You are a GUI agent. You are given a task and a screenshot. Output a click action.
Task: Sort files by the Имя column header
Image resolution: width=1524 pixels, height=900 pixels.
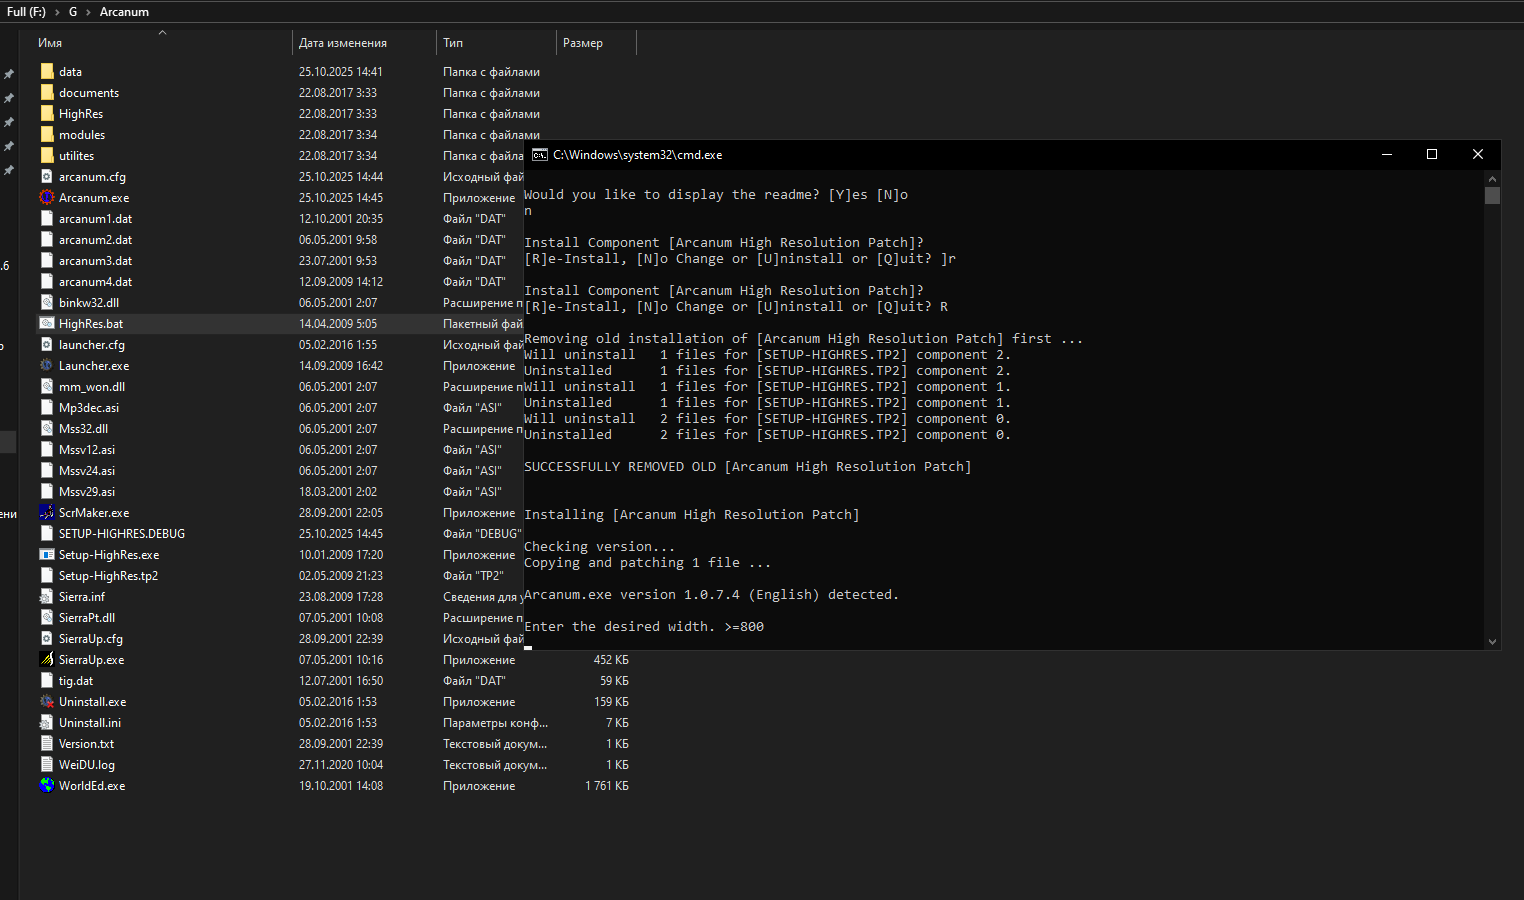(50, 43)
